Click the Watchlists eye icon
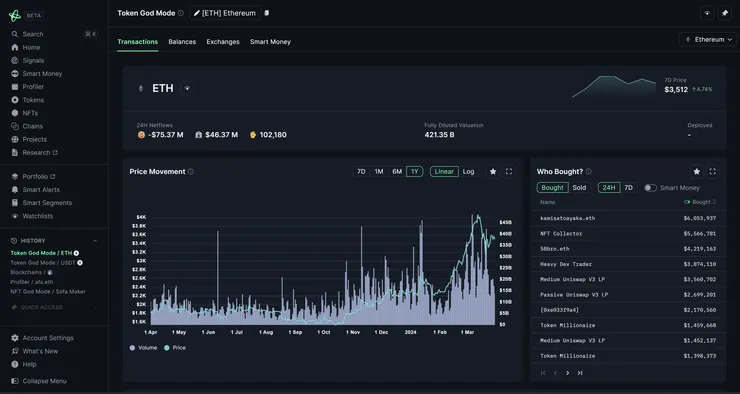 point(15,216)
